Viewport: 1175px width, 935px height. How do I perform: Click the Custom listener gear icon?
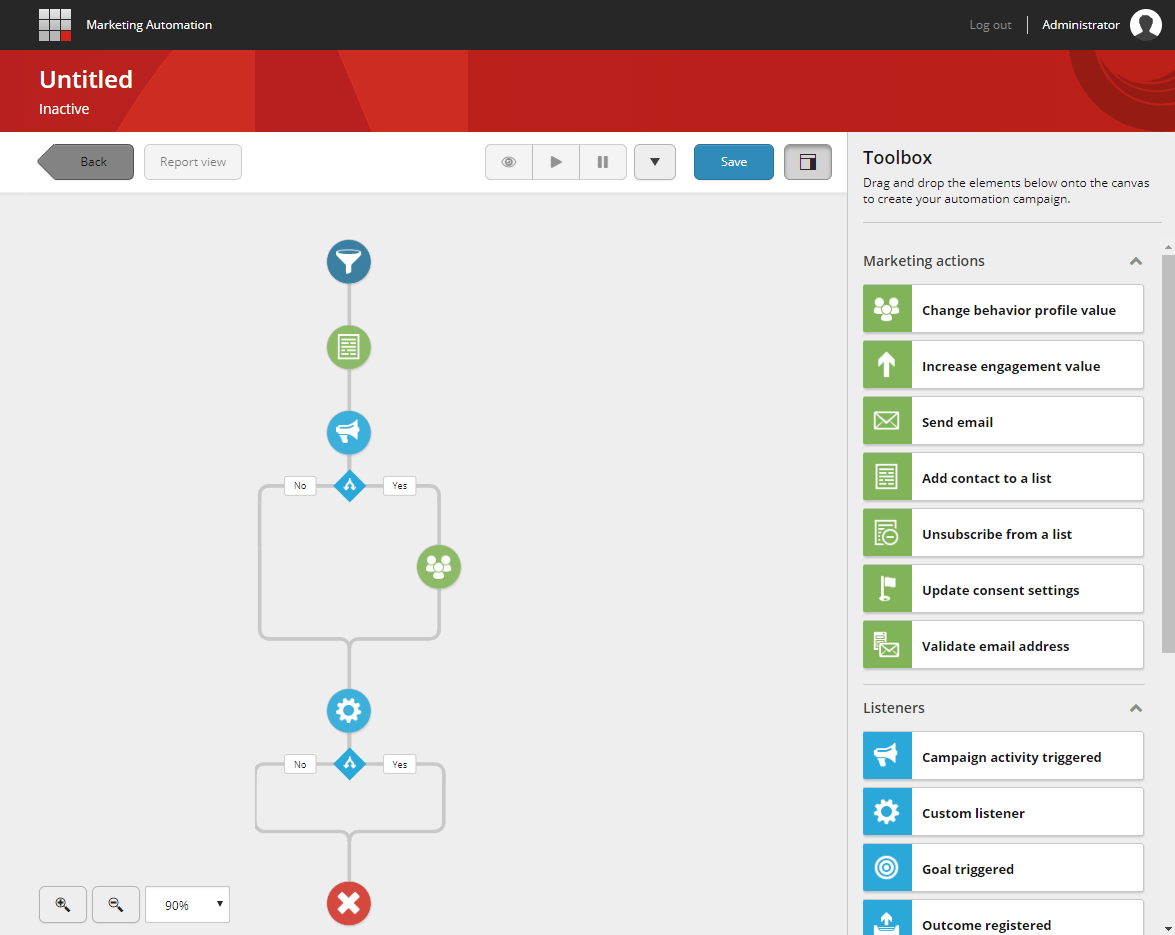887,811
